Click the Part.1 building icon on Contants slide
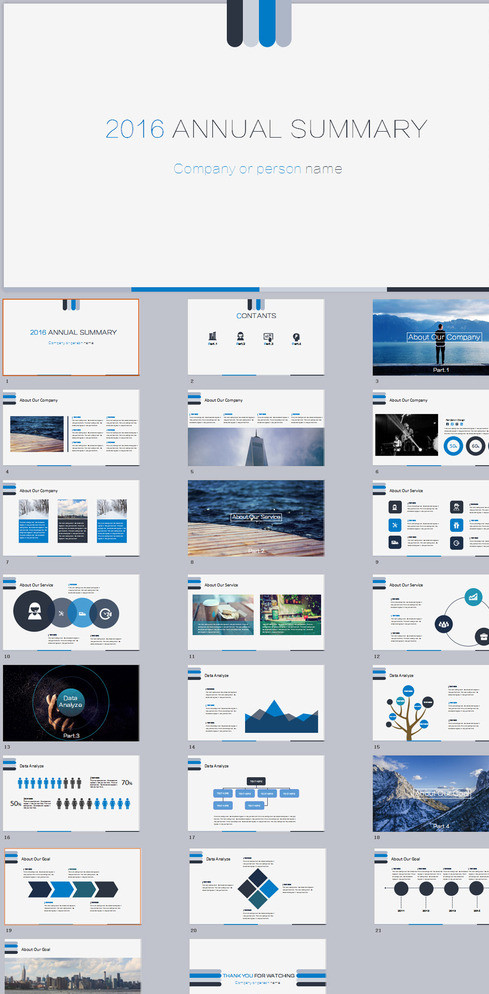This screenshot has width=489, height=994. pyautogui.click(x=212, y=337)
